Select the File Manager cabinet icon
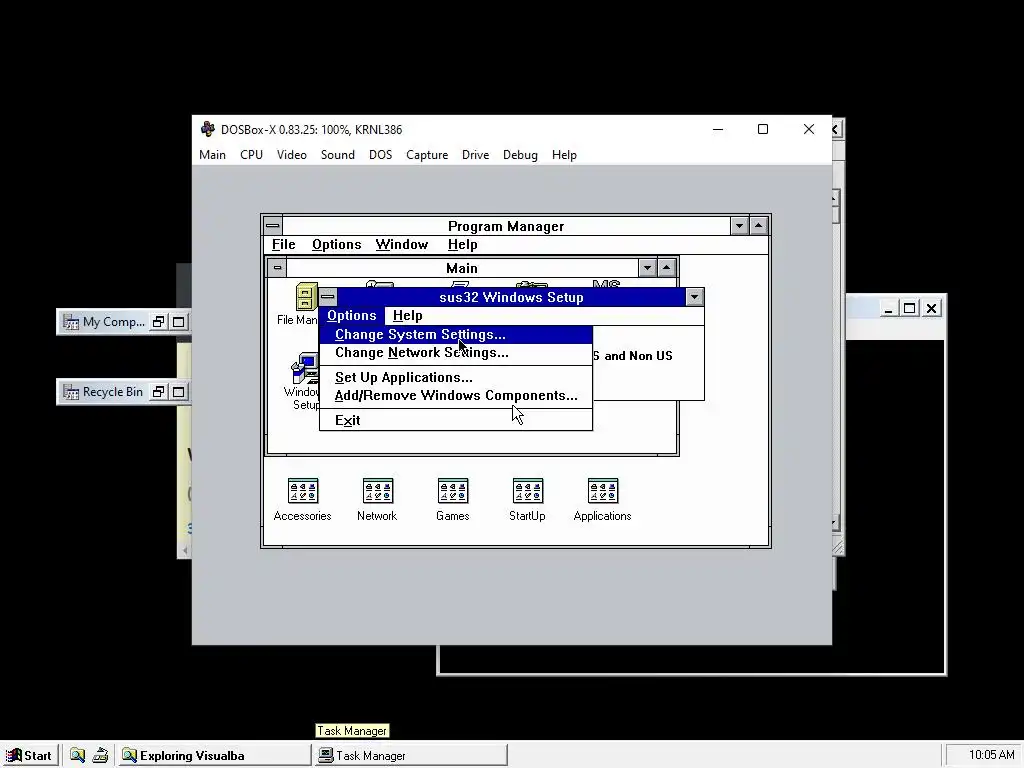 [306, 296]
